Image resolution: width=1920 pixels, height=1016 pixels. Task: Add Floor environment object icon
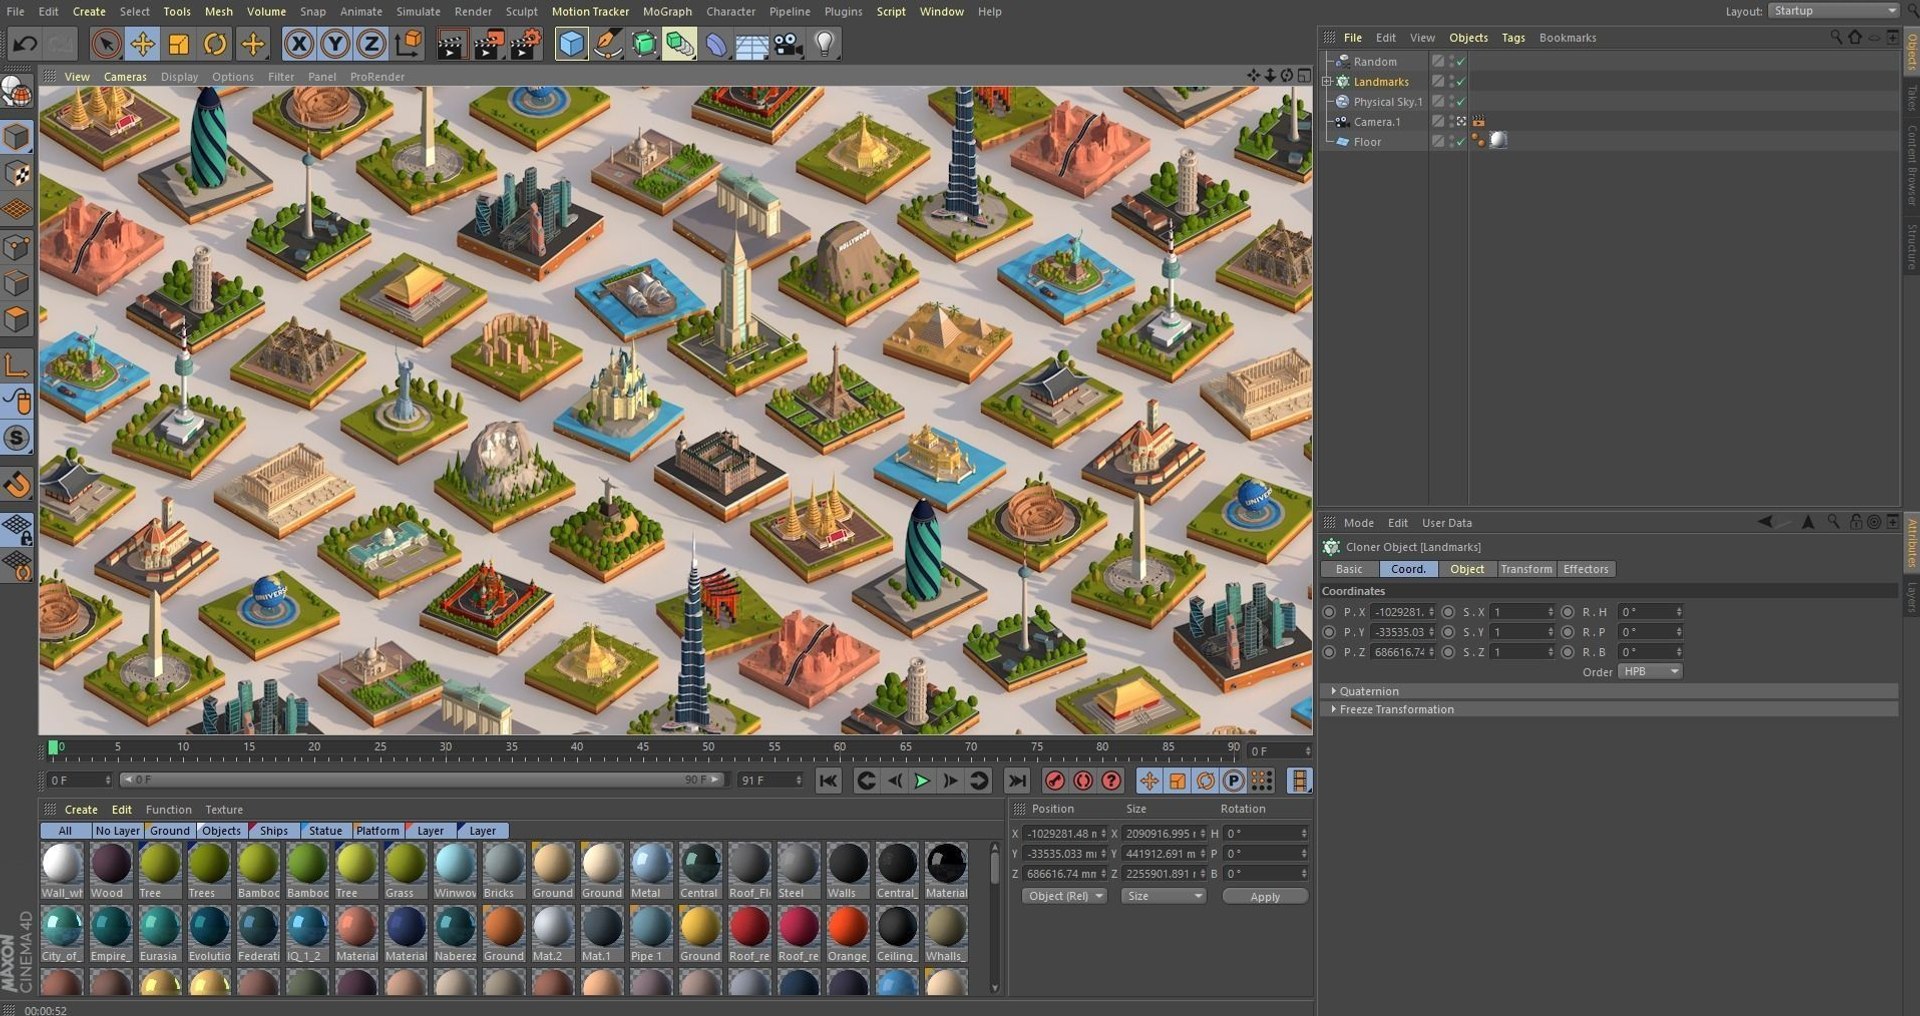(751, 44)
